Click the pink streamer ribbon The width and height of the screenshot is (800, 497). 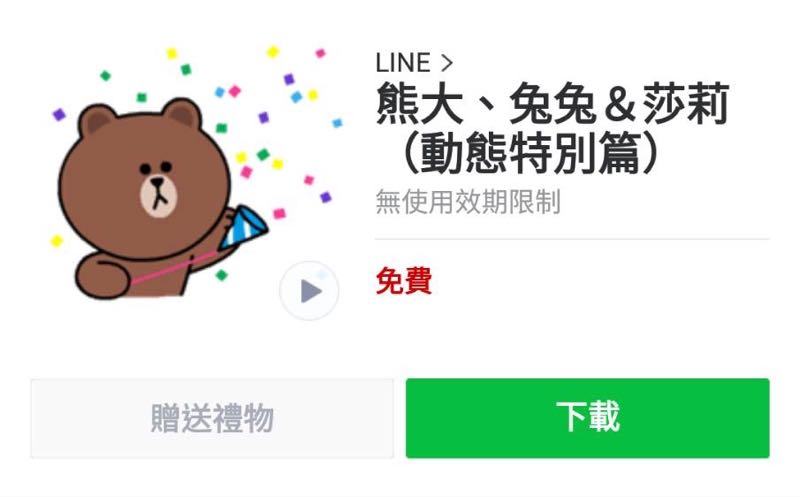coord(173,267)
